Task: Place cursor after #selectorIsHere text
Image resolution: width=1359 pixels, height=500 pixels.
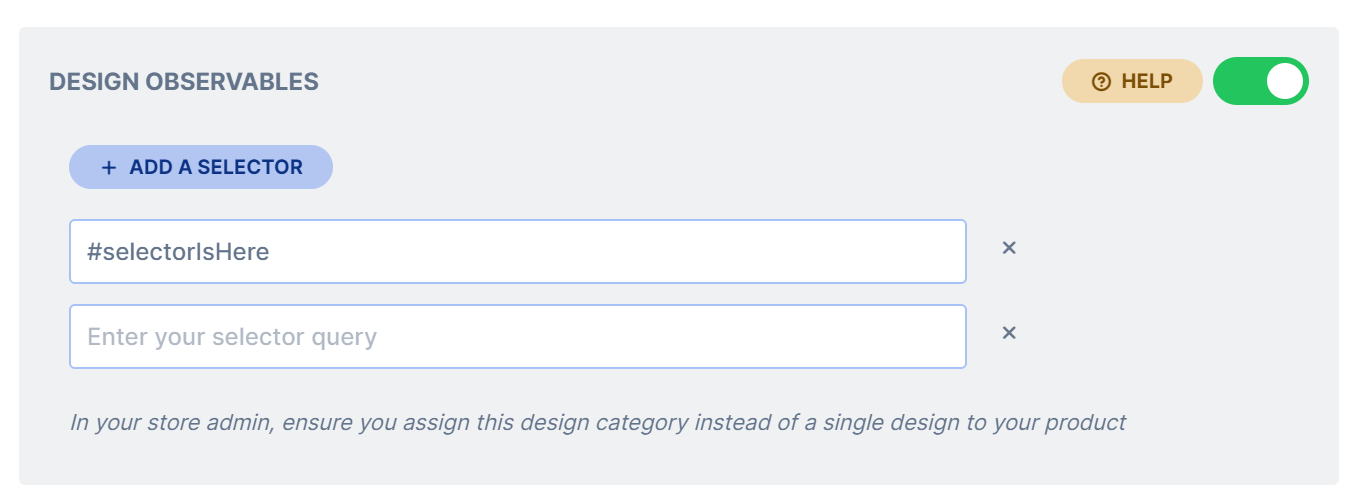Action: point(271,252)
